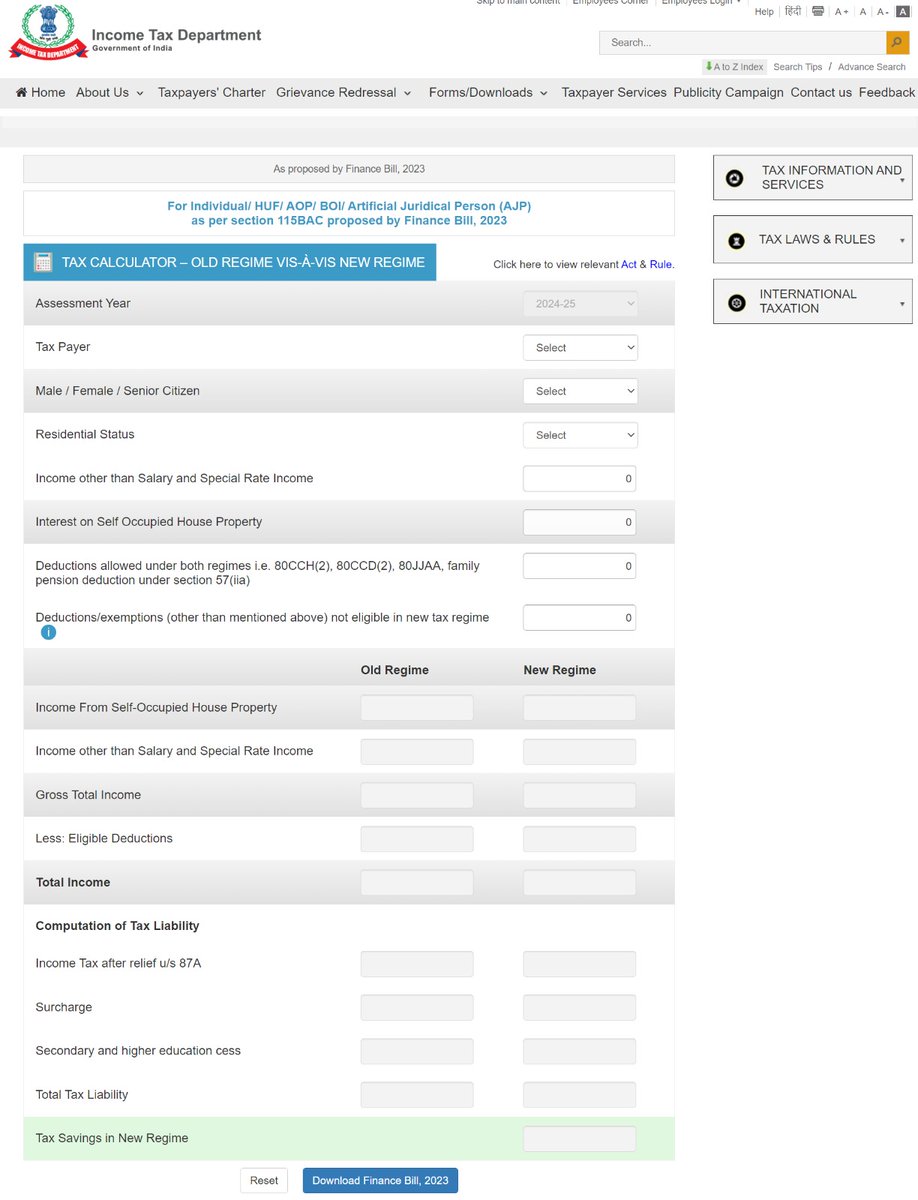Viewport: 918px width, 1200px height.
Task: Click deductions not eligible in new regime field
Action: (x=579, y=618)
